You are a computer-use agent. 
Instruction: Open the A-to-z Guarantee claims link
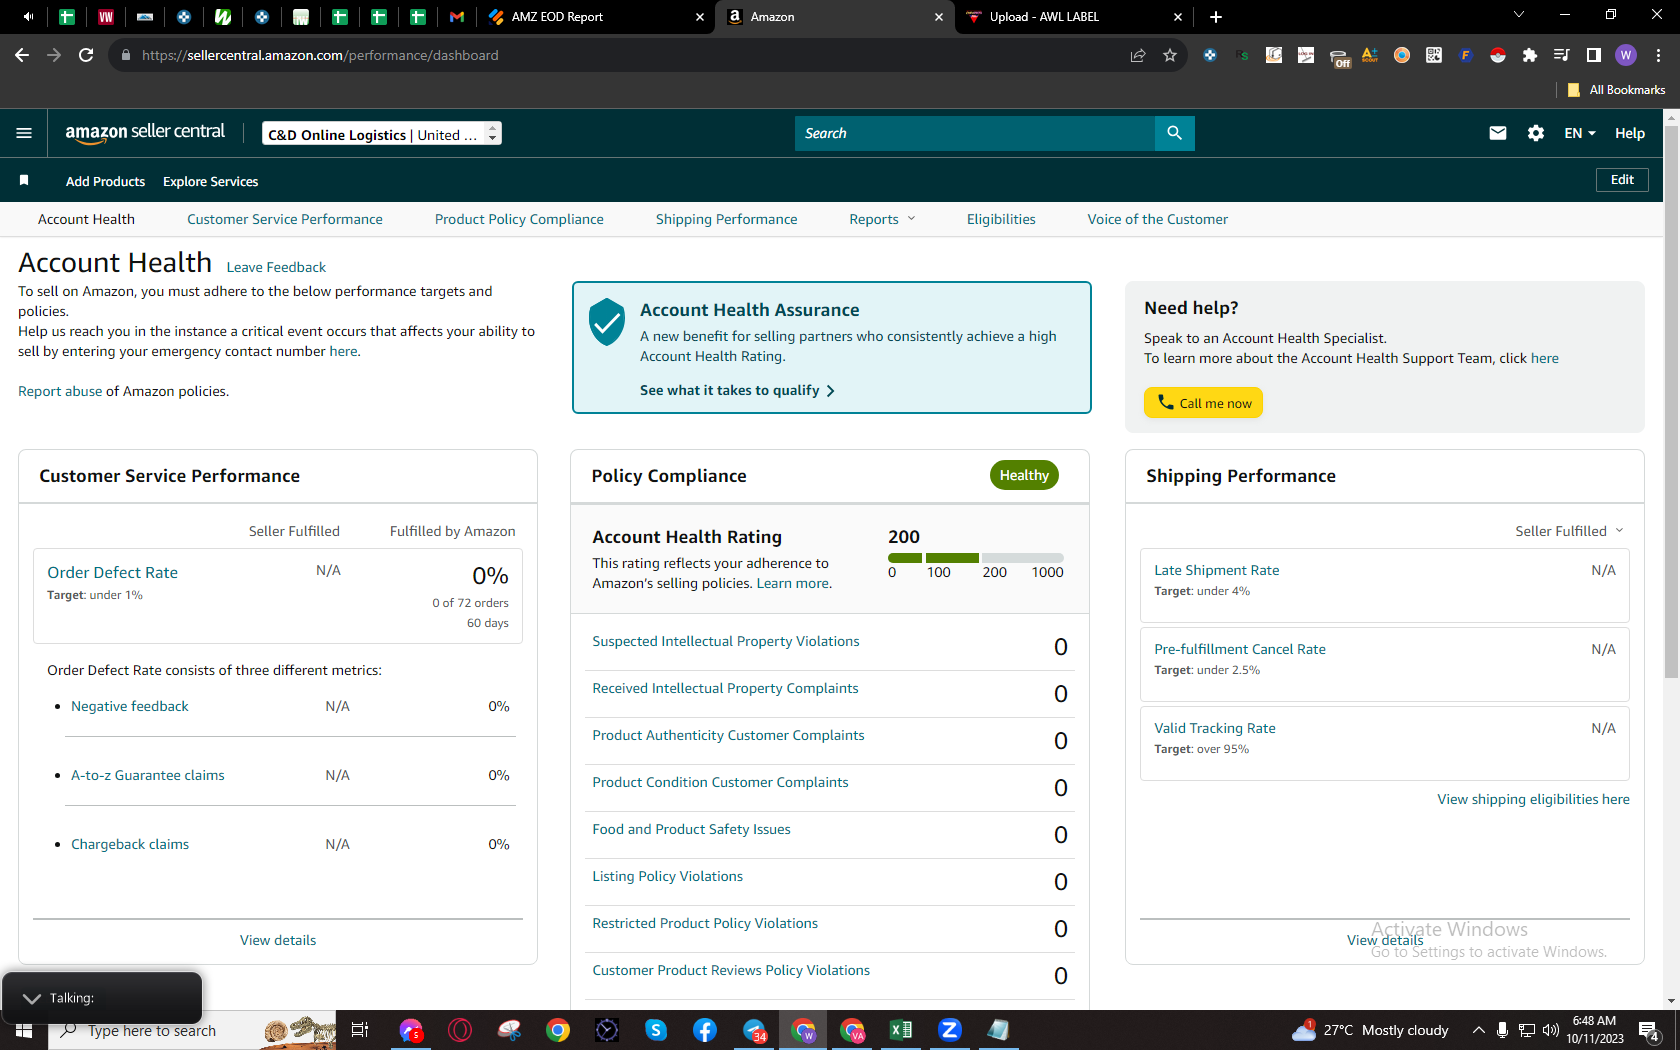(x=148, y=775)
